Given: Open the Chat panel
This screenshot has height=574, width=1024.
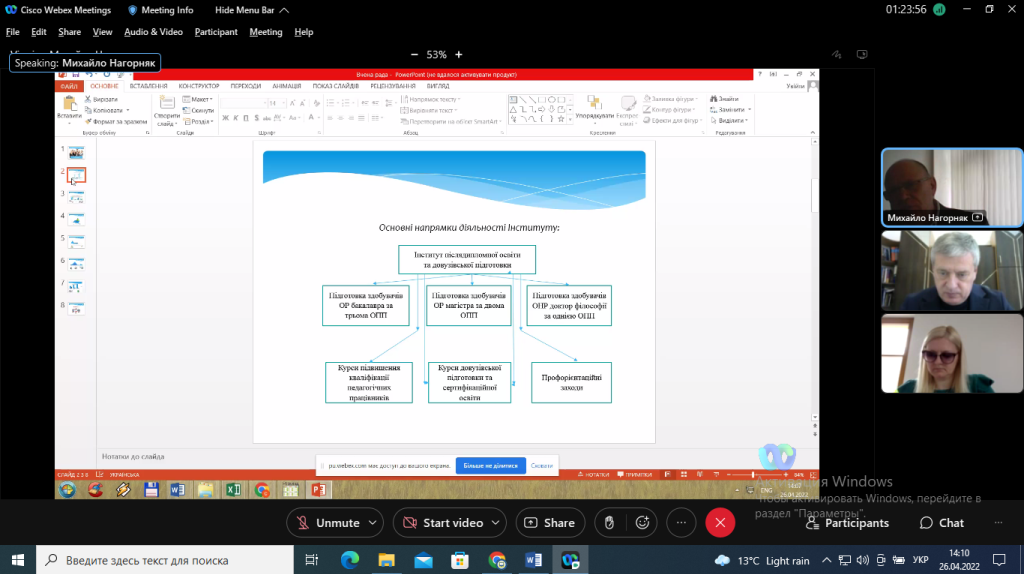Looking at the screenshot, I should (941, 522).
